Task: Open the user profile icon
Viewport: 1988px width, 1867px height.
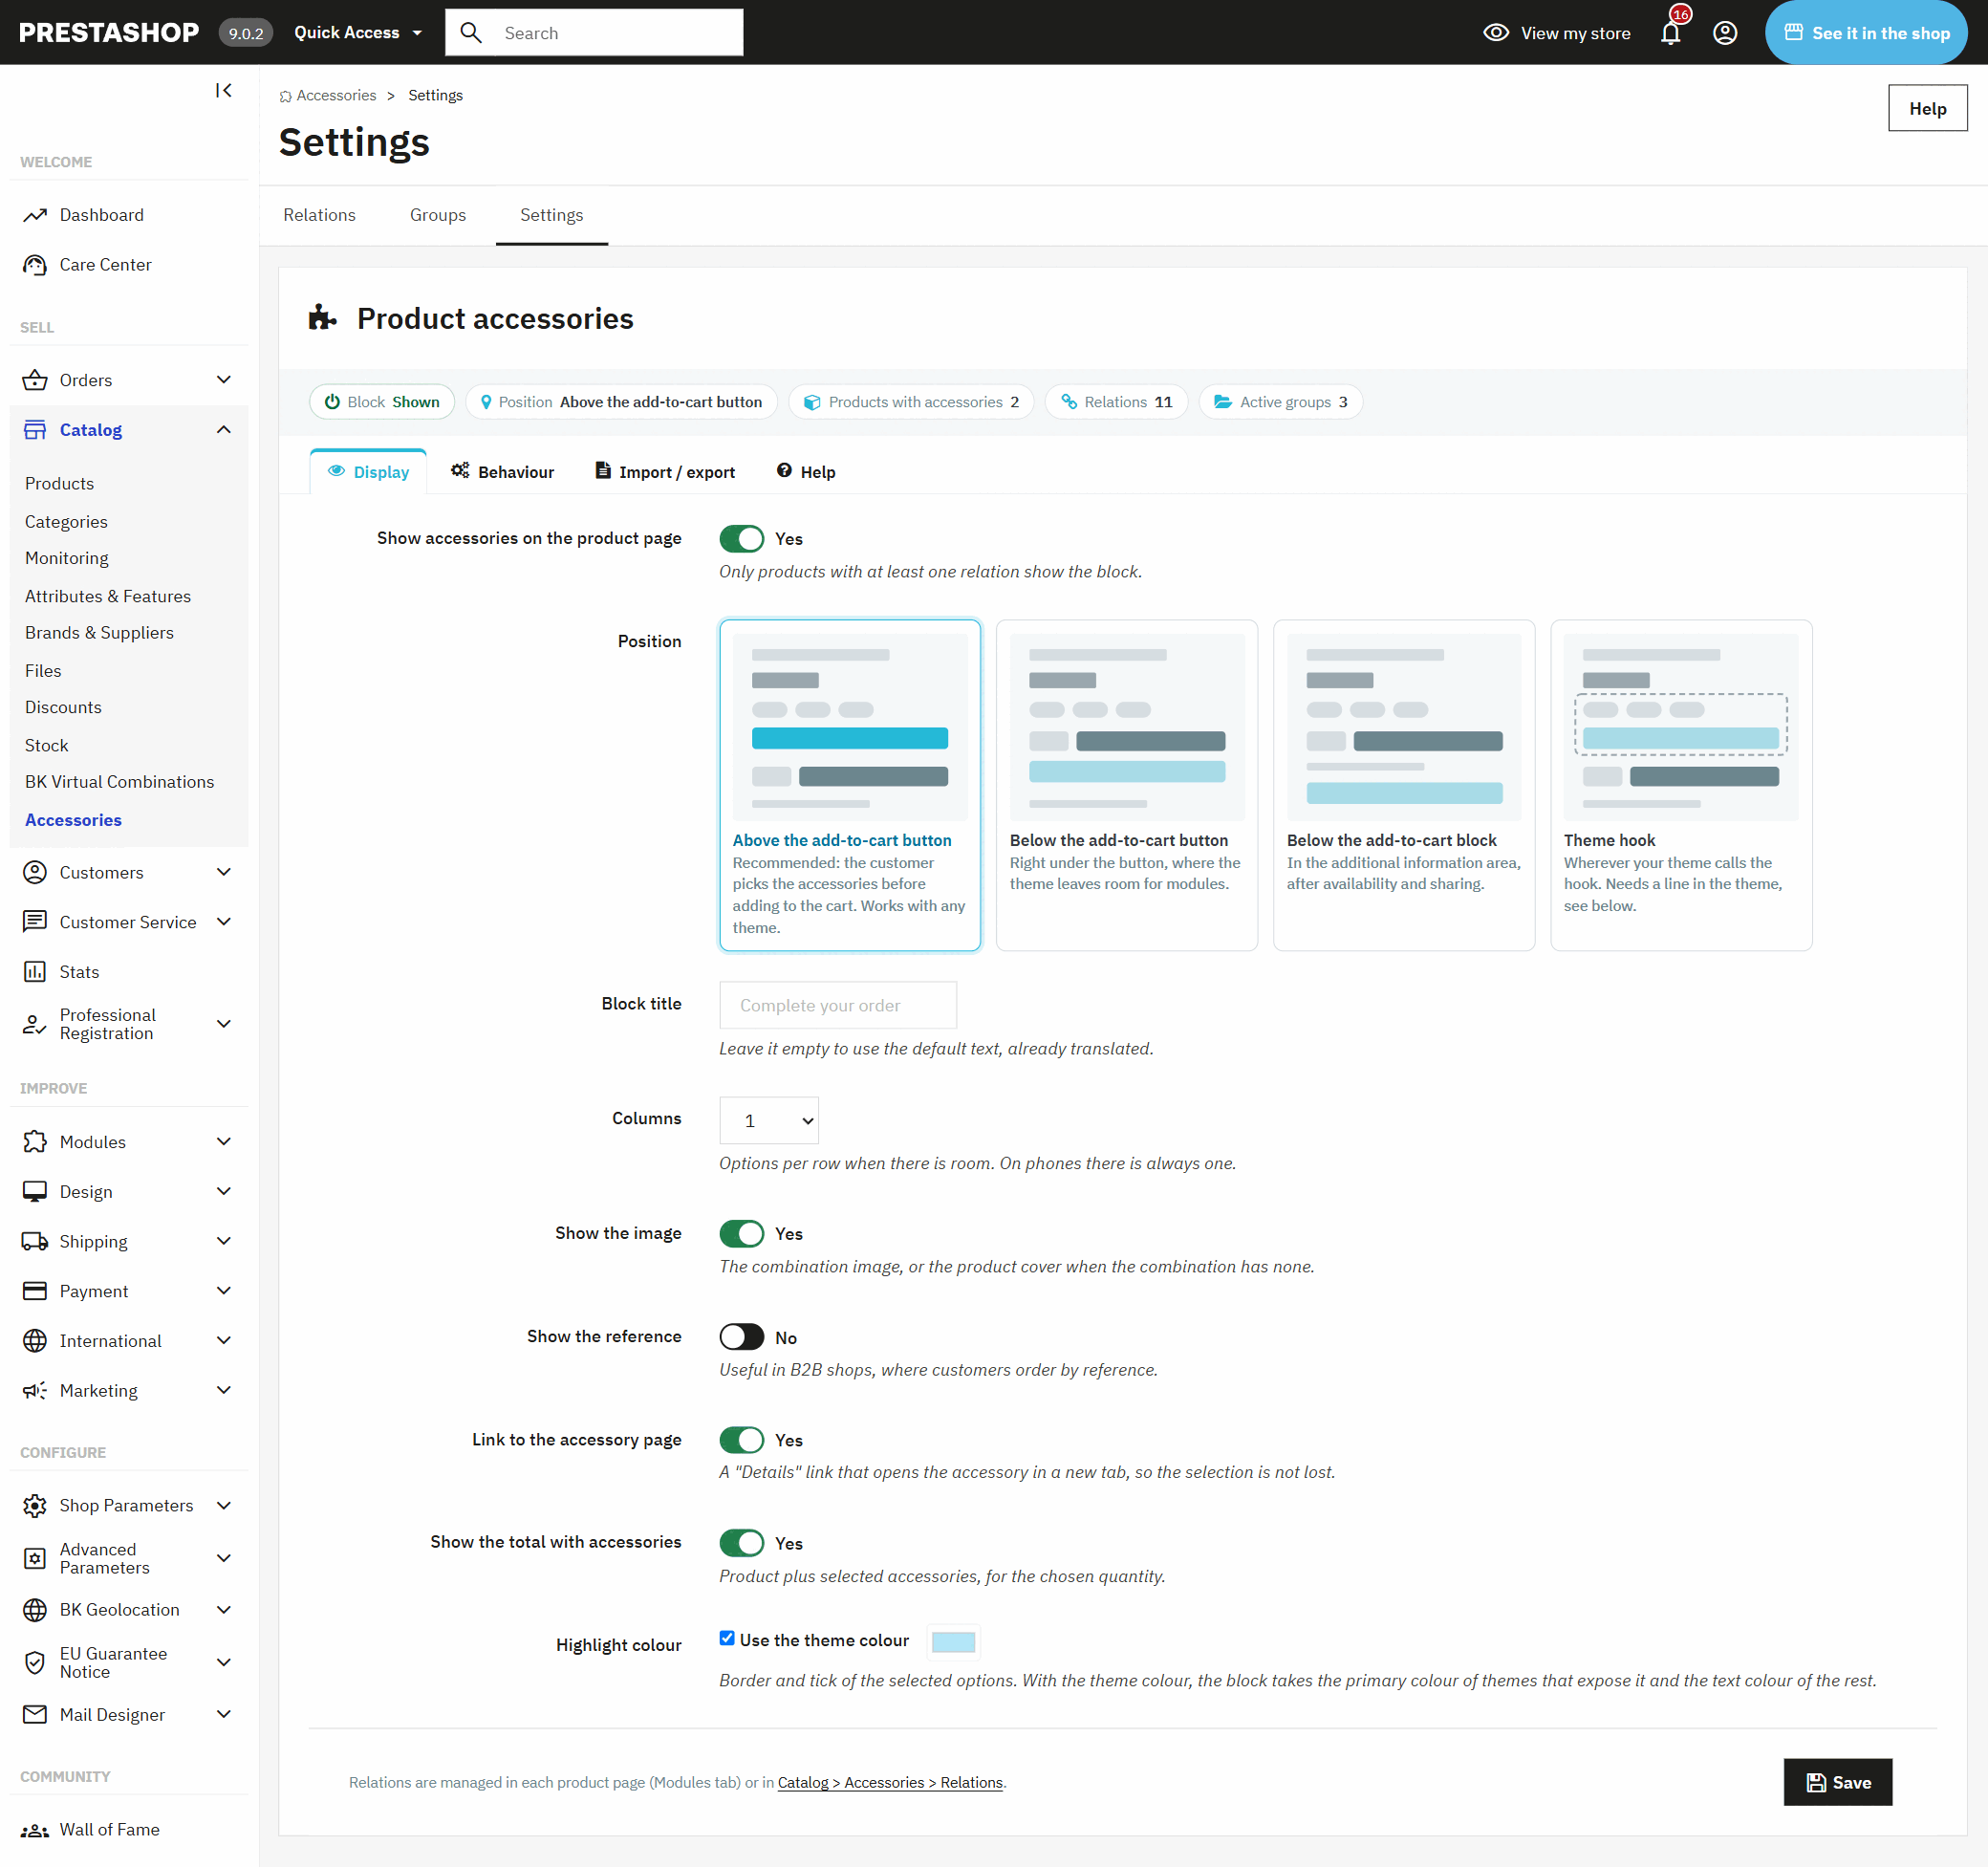Action: [x=1725, y=33]
